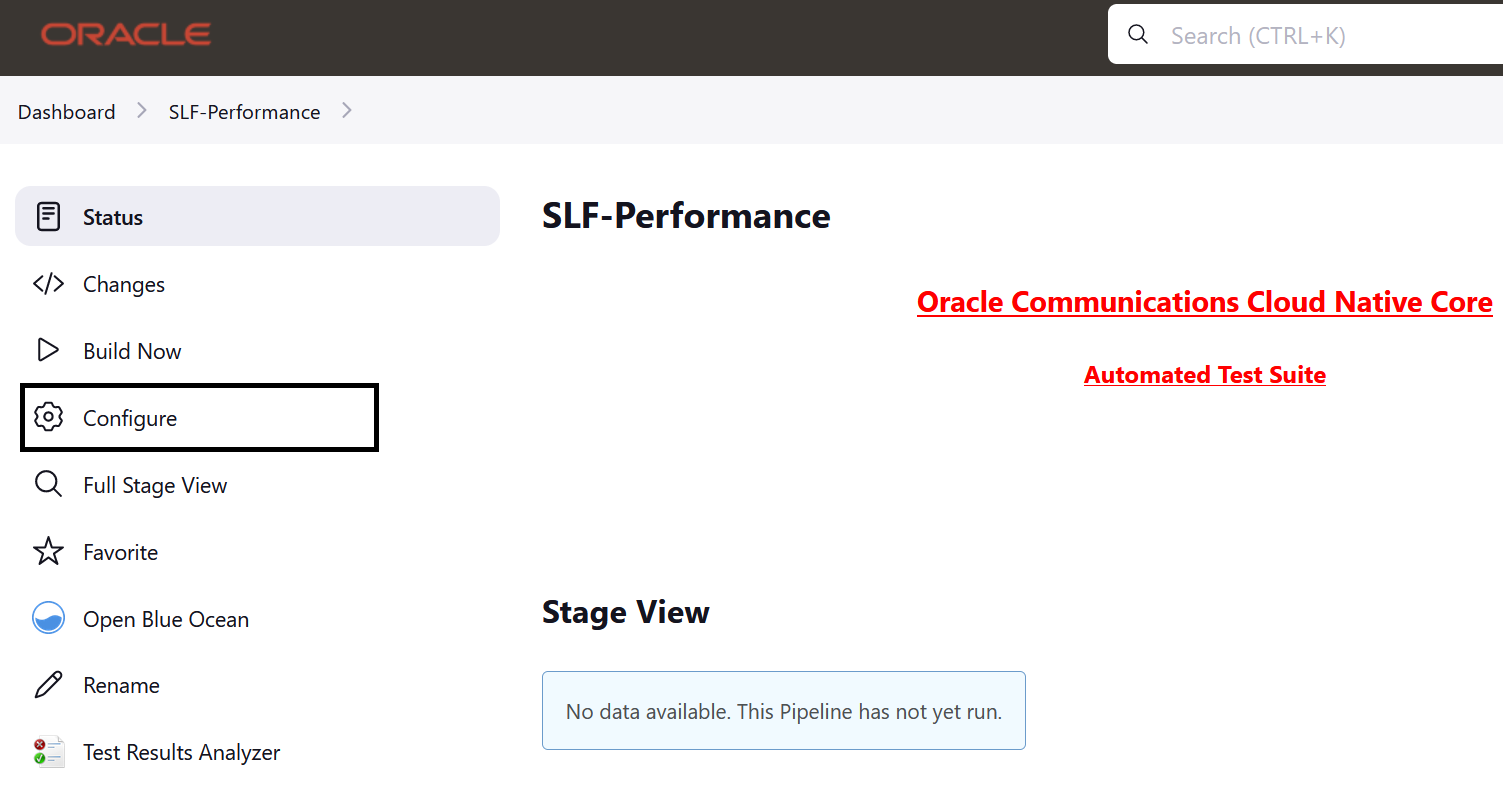The height and width of the screenshot is (790, 1503).
Task: Select Open Blue Ocean from the sidebar
Action: coord(166,618)
